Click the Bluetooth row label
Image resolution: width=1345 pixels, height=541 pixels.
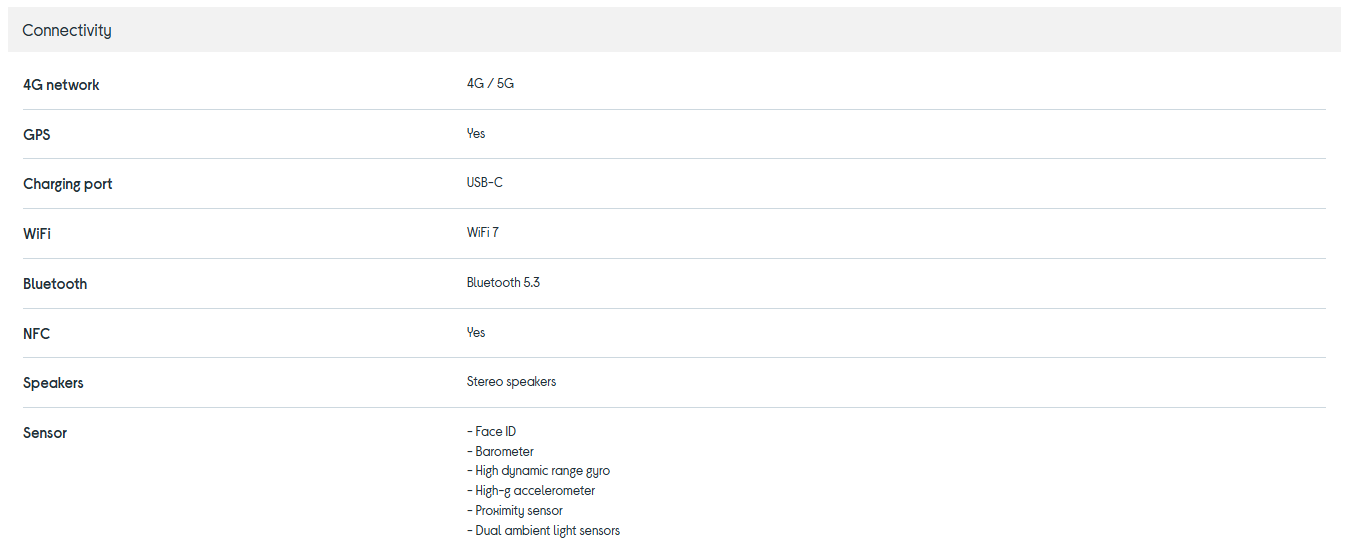(x=55, y=284)
